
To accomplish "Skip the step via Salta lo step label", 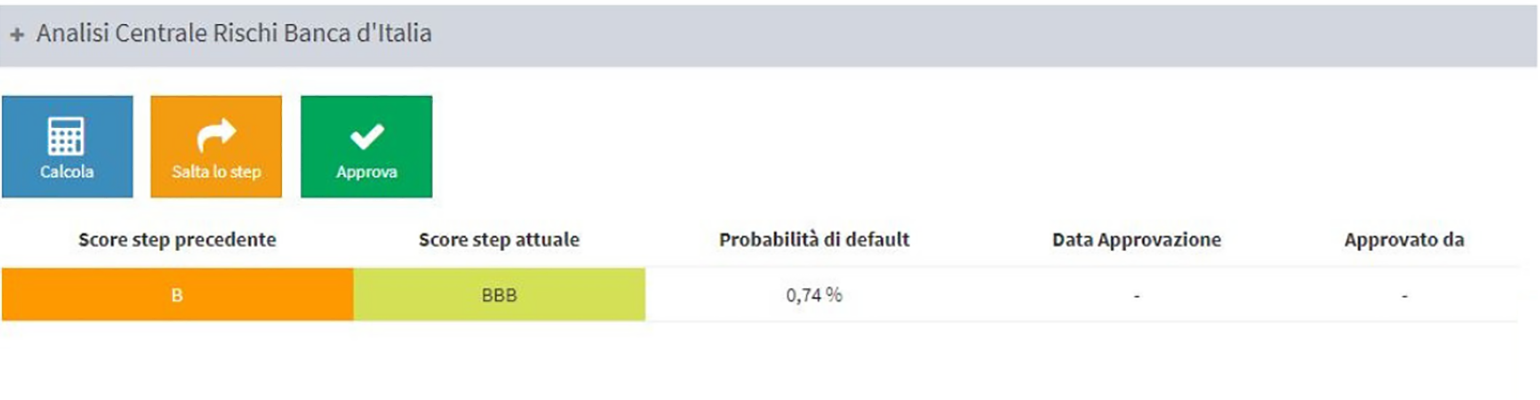I will point(216,172).
